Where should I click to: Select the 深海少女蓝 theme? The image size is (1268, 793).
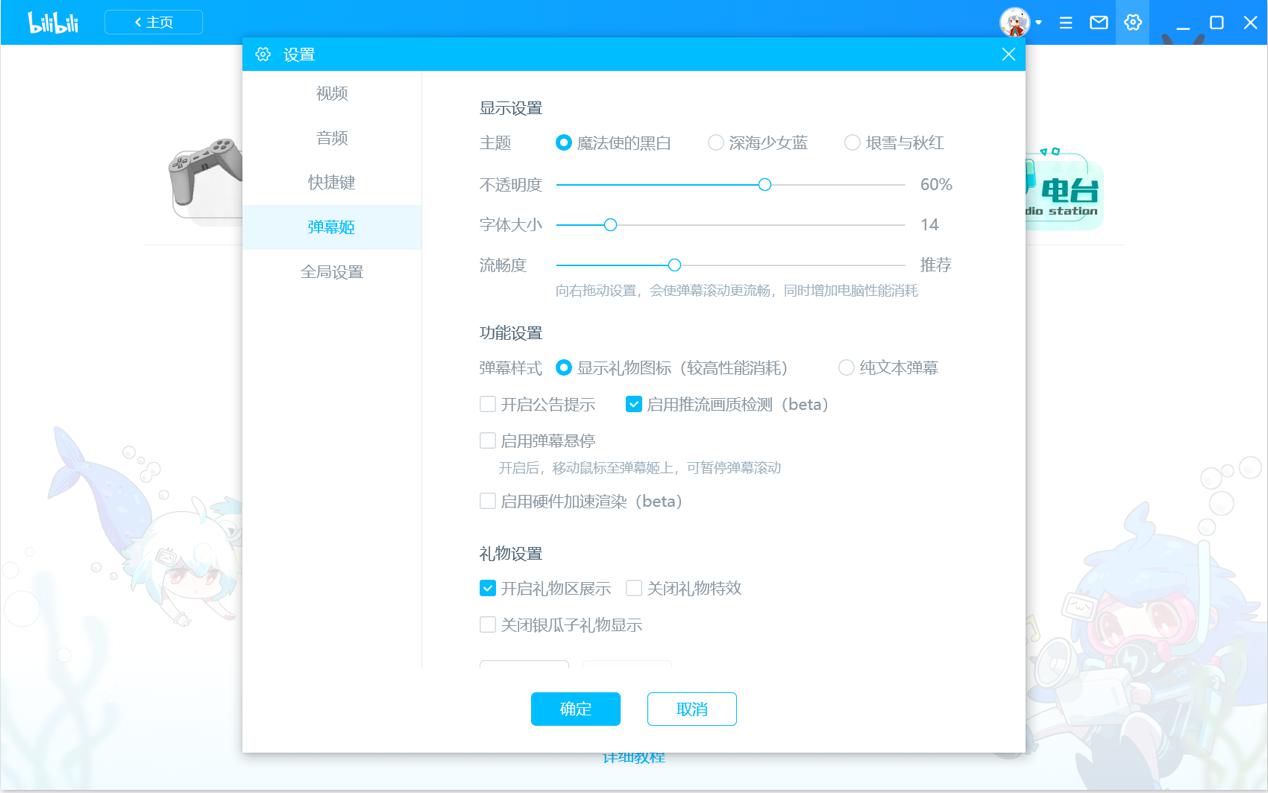[x=716, y=143]
